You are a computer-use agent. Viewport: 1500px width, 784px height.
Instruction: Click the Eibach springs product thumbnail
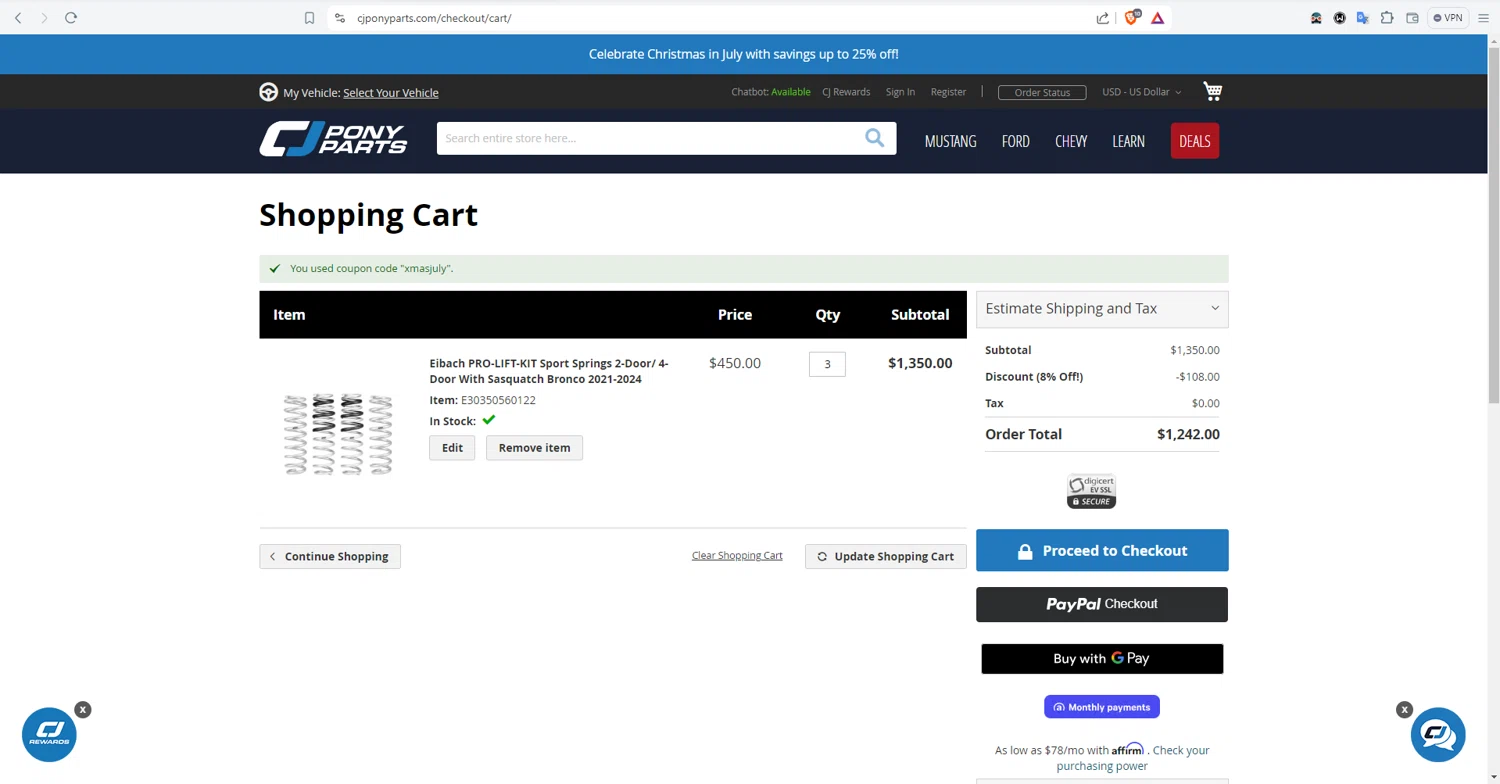[338, 432]
